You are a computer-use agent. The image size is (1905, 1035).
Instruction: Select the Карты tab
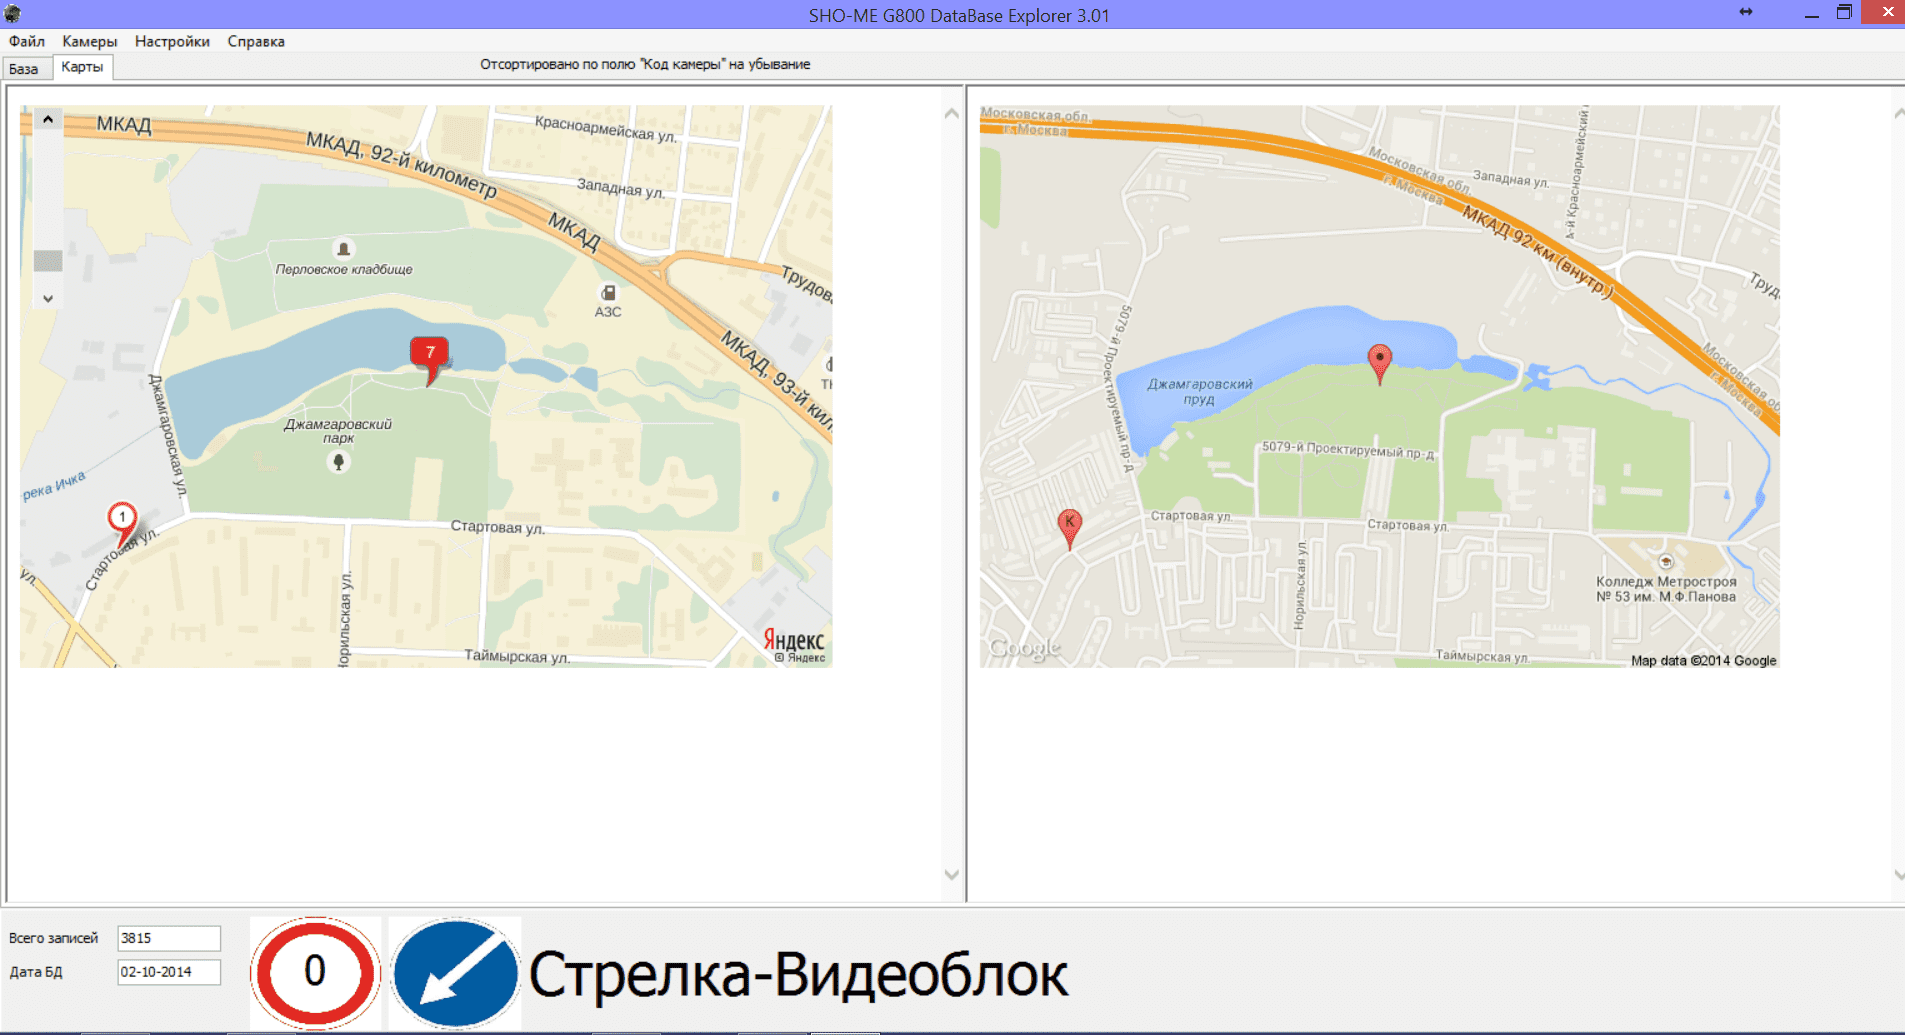pos(82,67)
